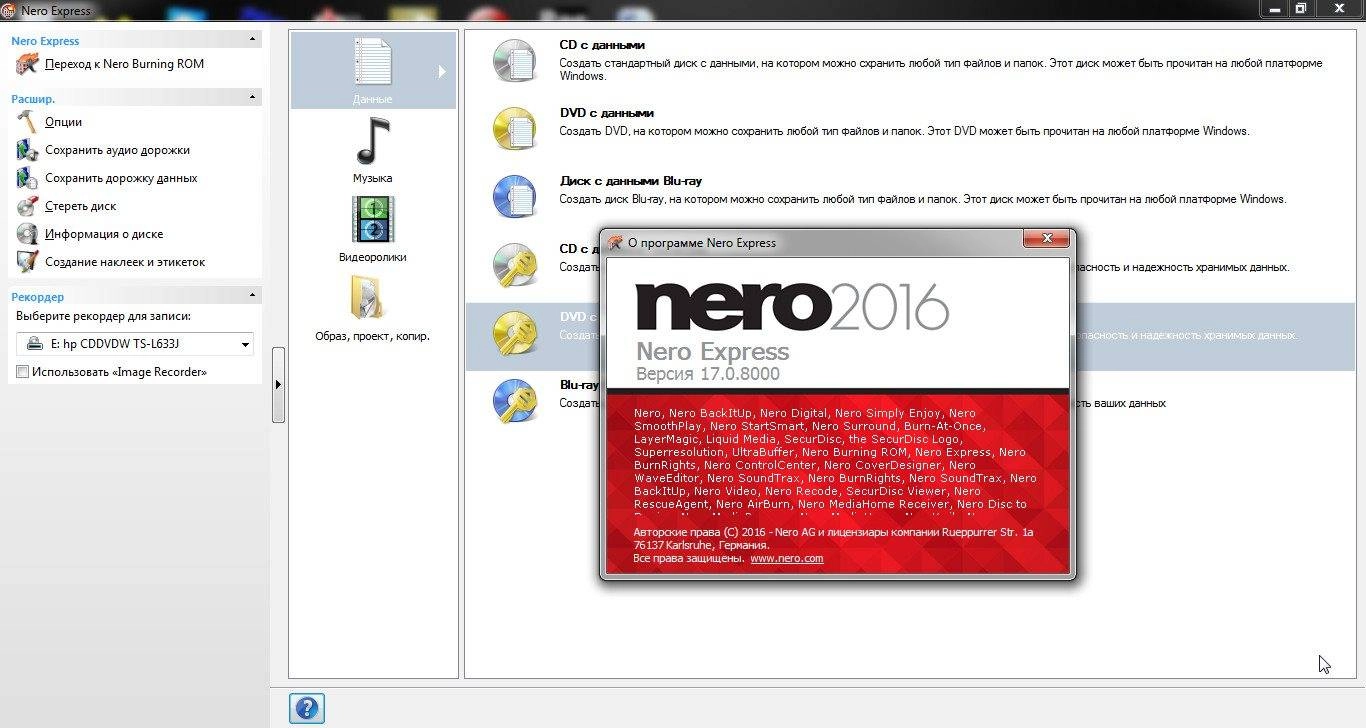Image resolution: width=1366 pixels, height=728 pixels.
Task: Select the Музыка note icon
Action: coord(372,141)
